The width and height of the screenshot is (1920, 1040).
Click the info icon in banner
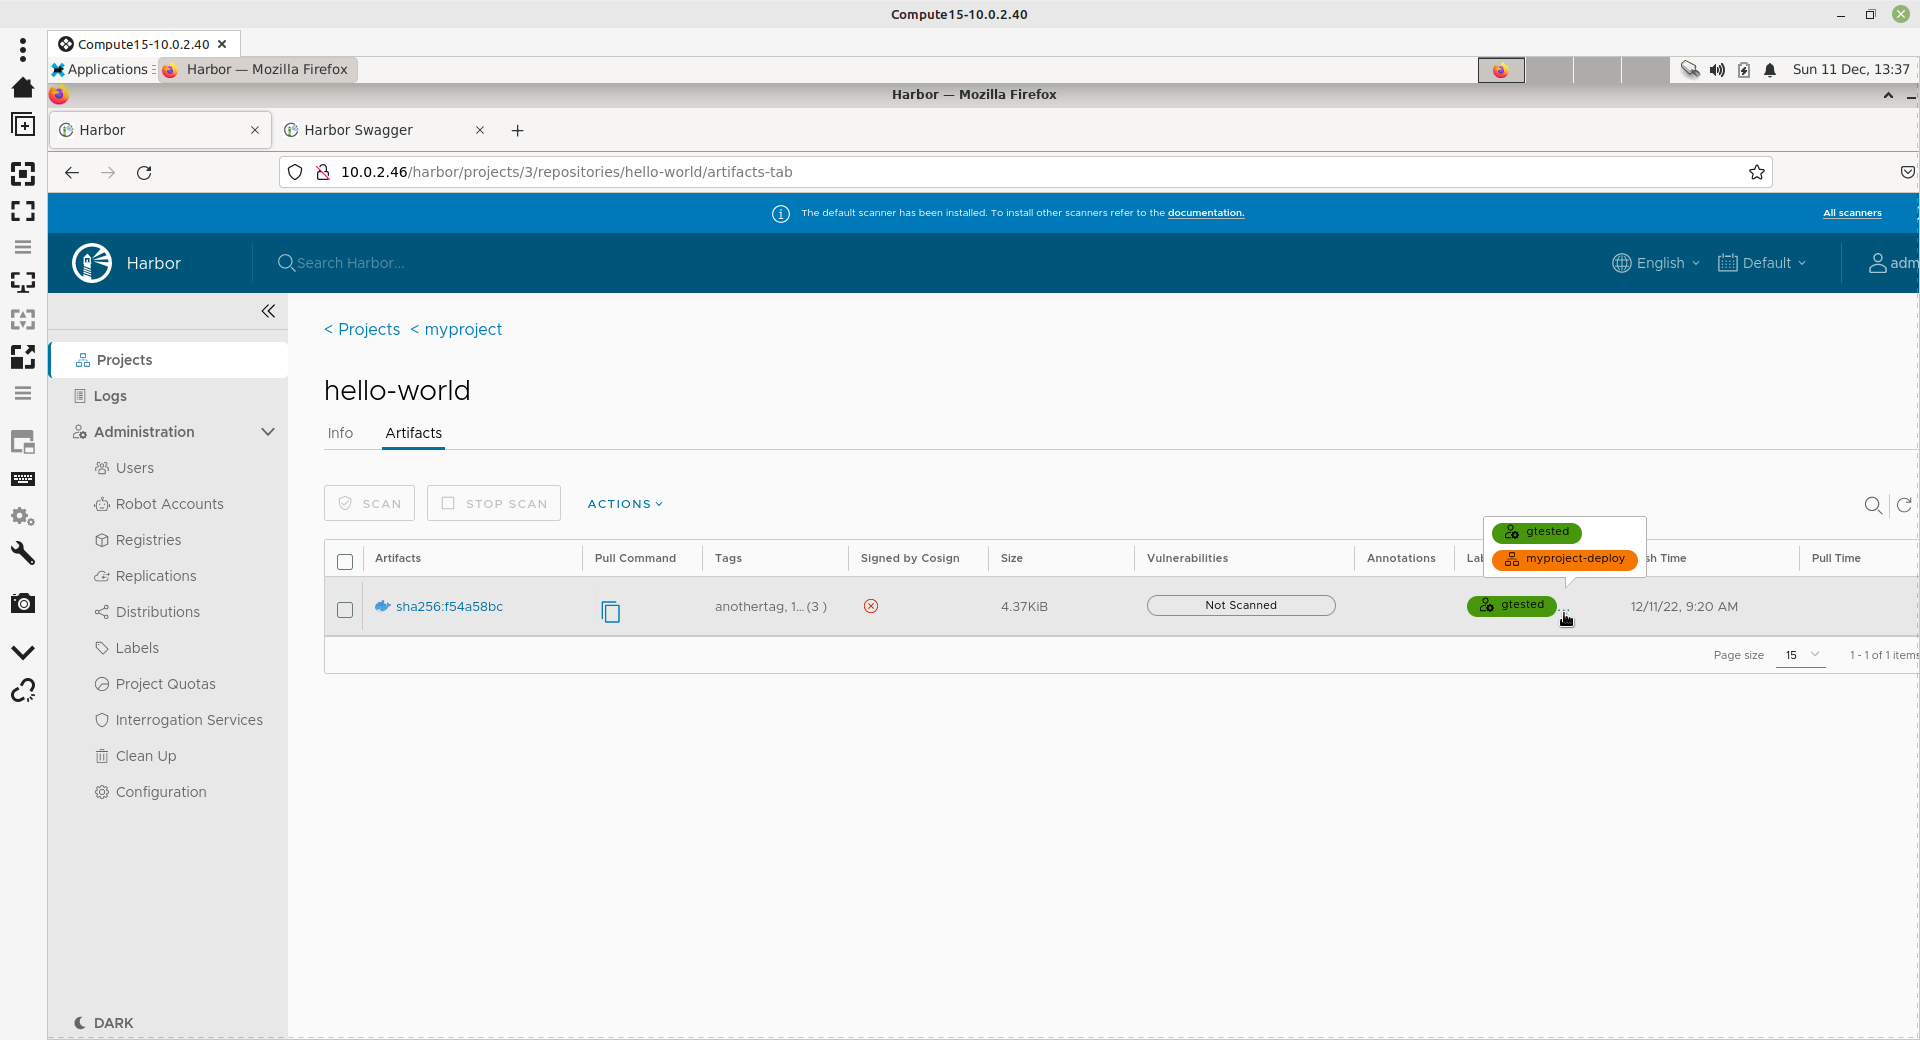(781, 214)
